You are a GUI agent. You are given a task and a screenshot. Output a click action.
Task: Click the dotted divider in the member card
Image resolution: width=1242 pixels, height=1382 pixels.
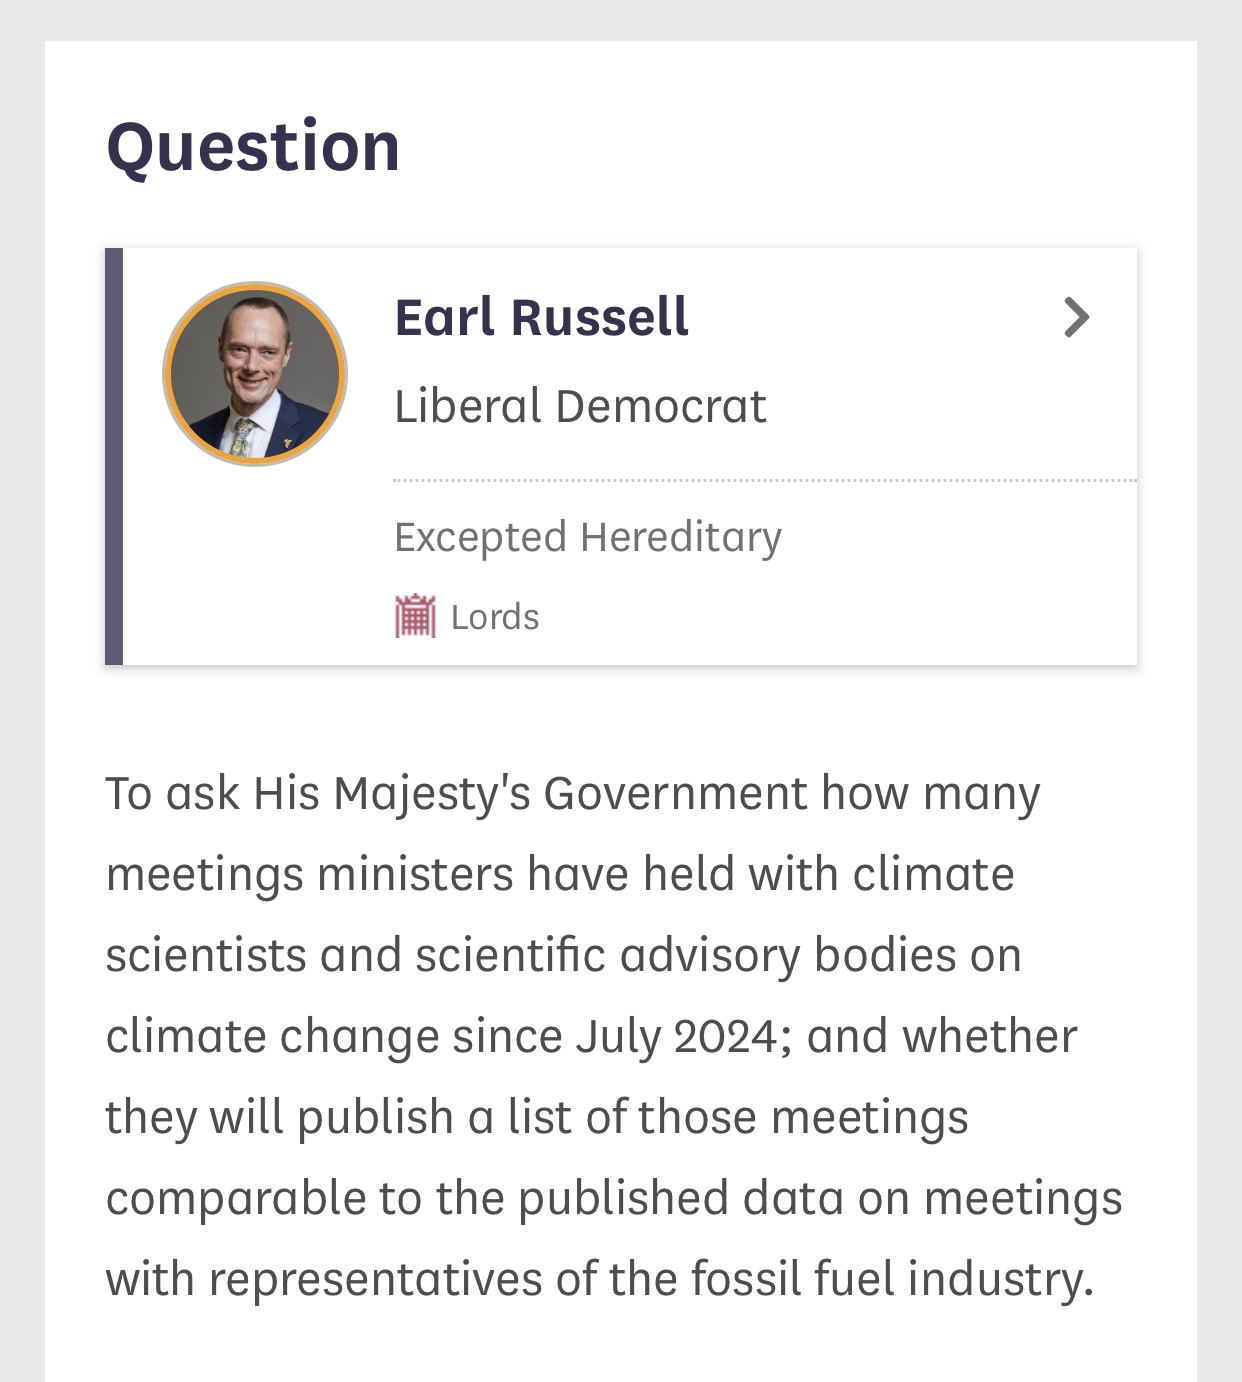pyautogui.click(x=764, y=481)
